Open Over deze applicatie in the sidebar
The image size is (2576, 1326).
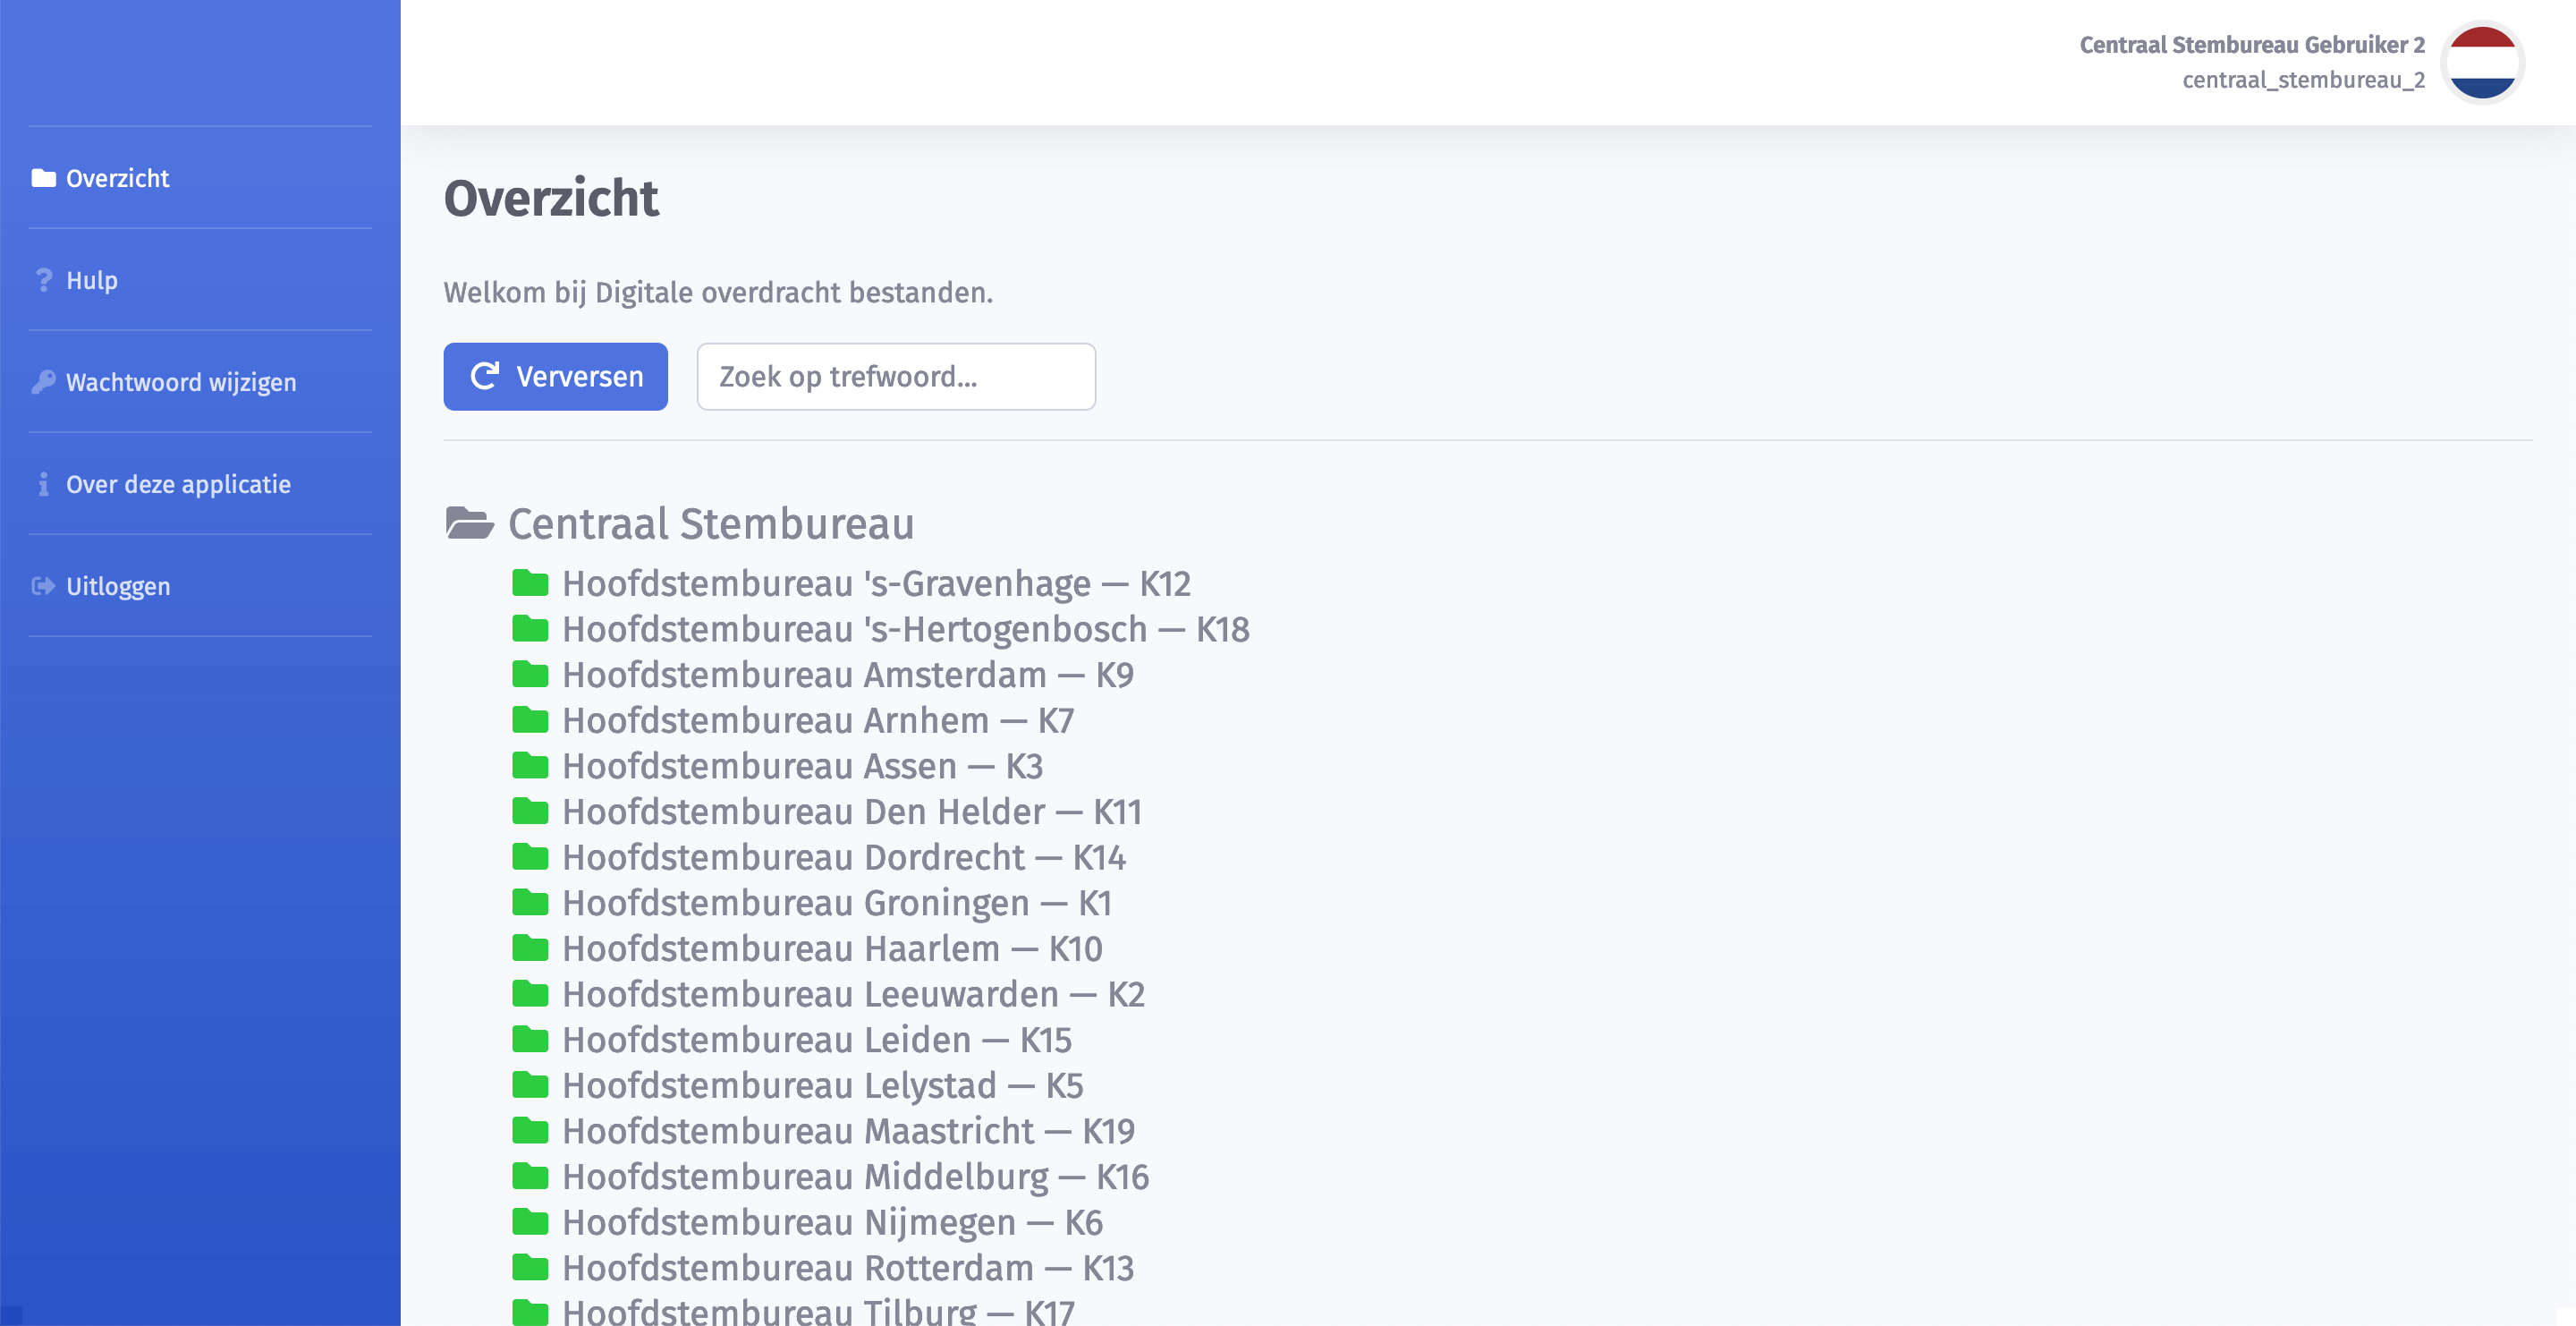[178, 484]
